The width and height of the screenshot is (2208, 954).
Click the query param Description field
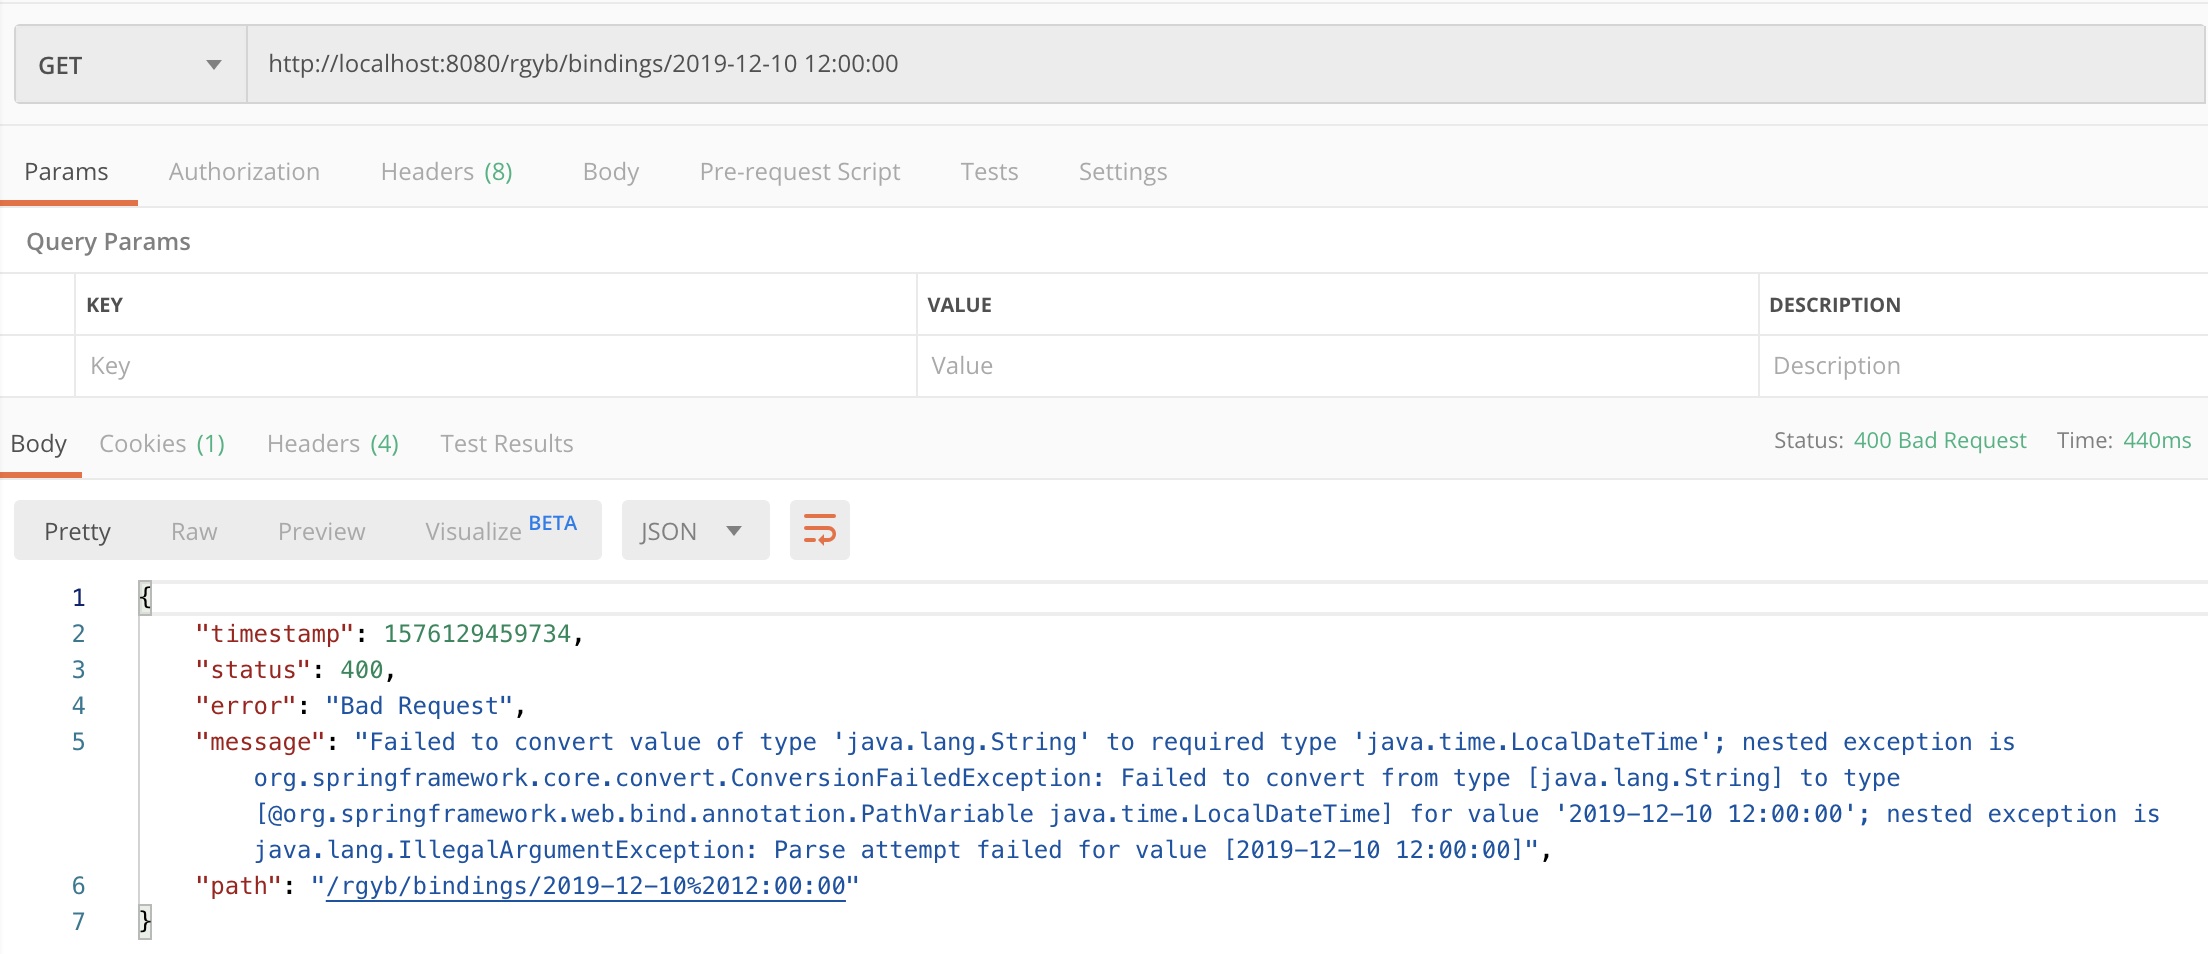[x=1980, y=366]
